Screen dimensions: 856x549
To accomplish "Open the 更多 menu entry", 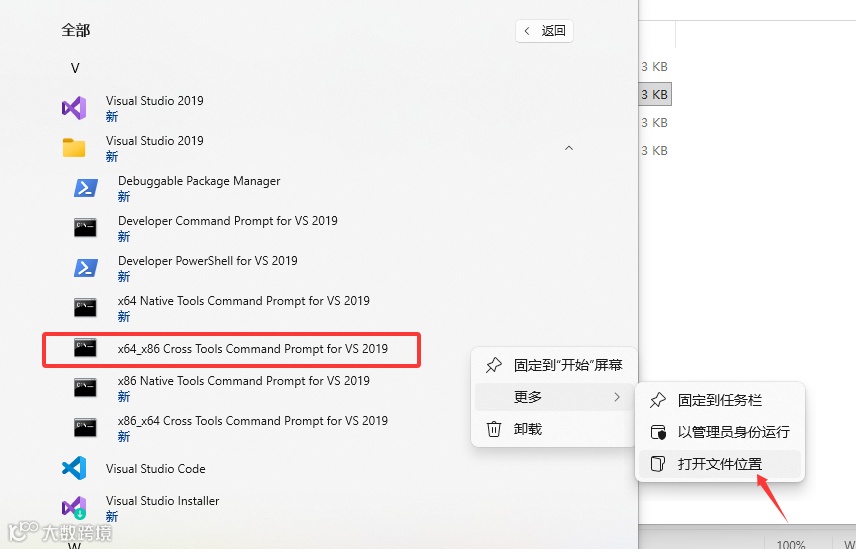I will (x=554, y=397).
